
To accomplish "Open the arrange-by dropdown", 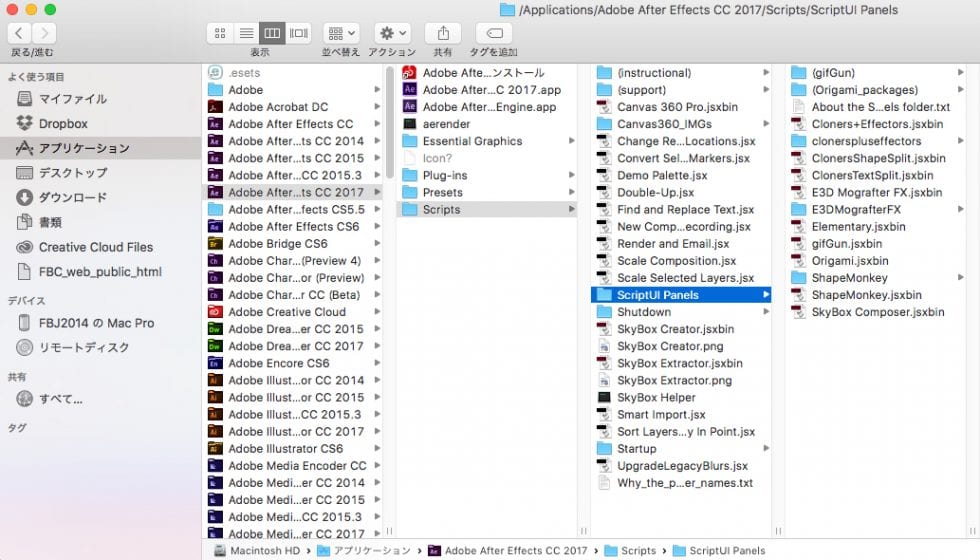I will point(341,33).
